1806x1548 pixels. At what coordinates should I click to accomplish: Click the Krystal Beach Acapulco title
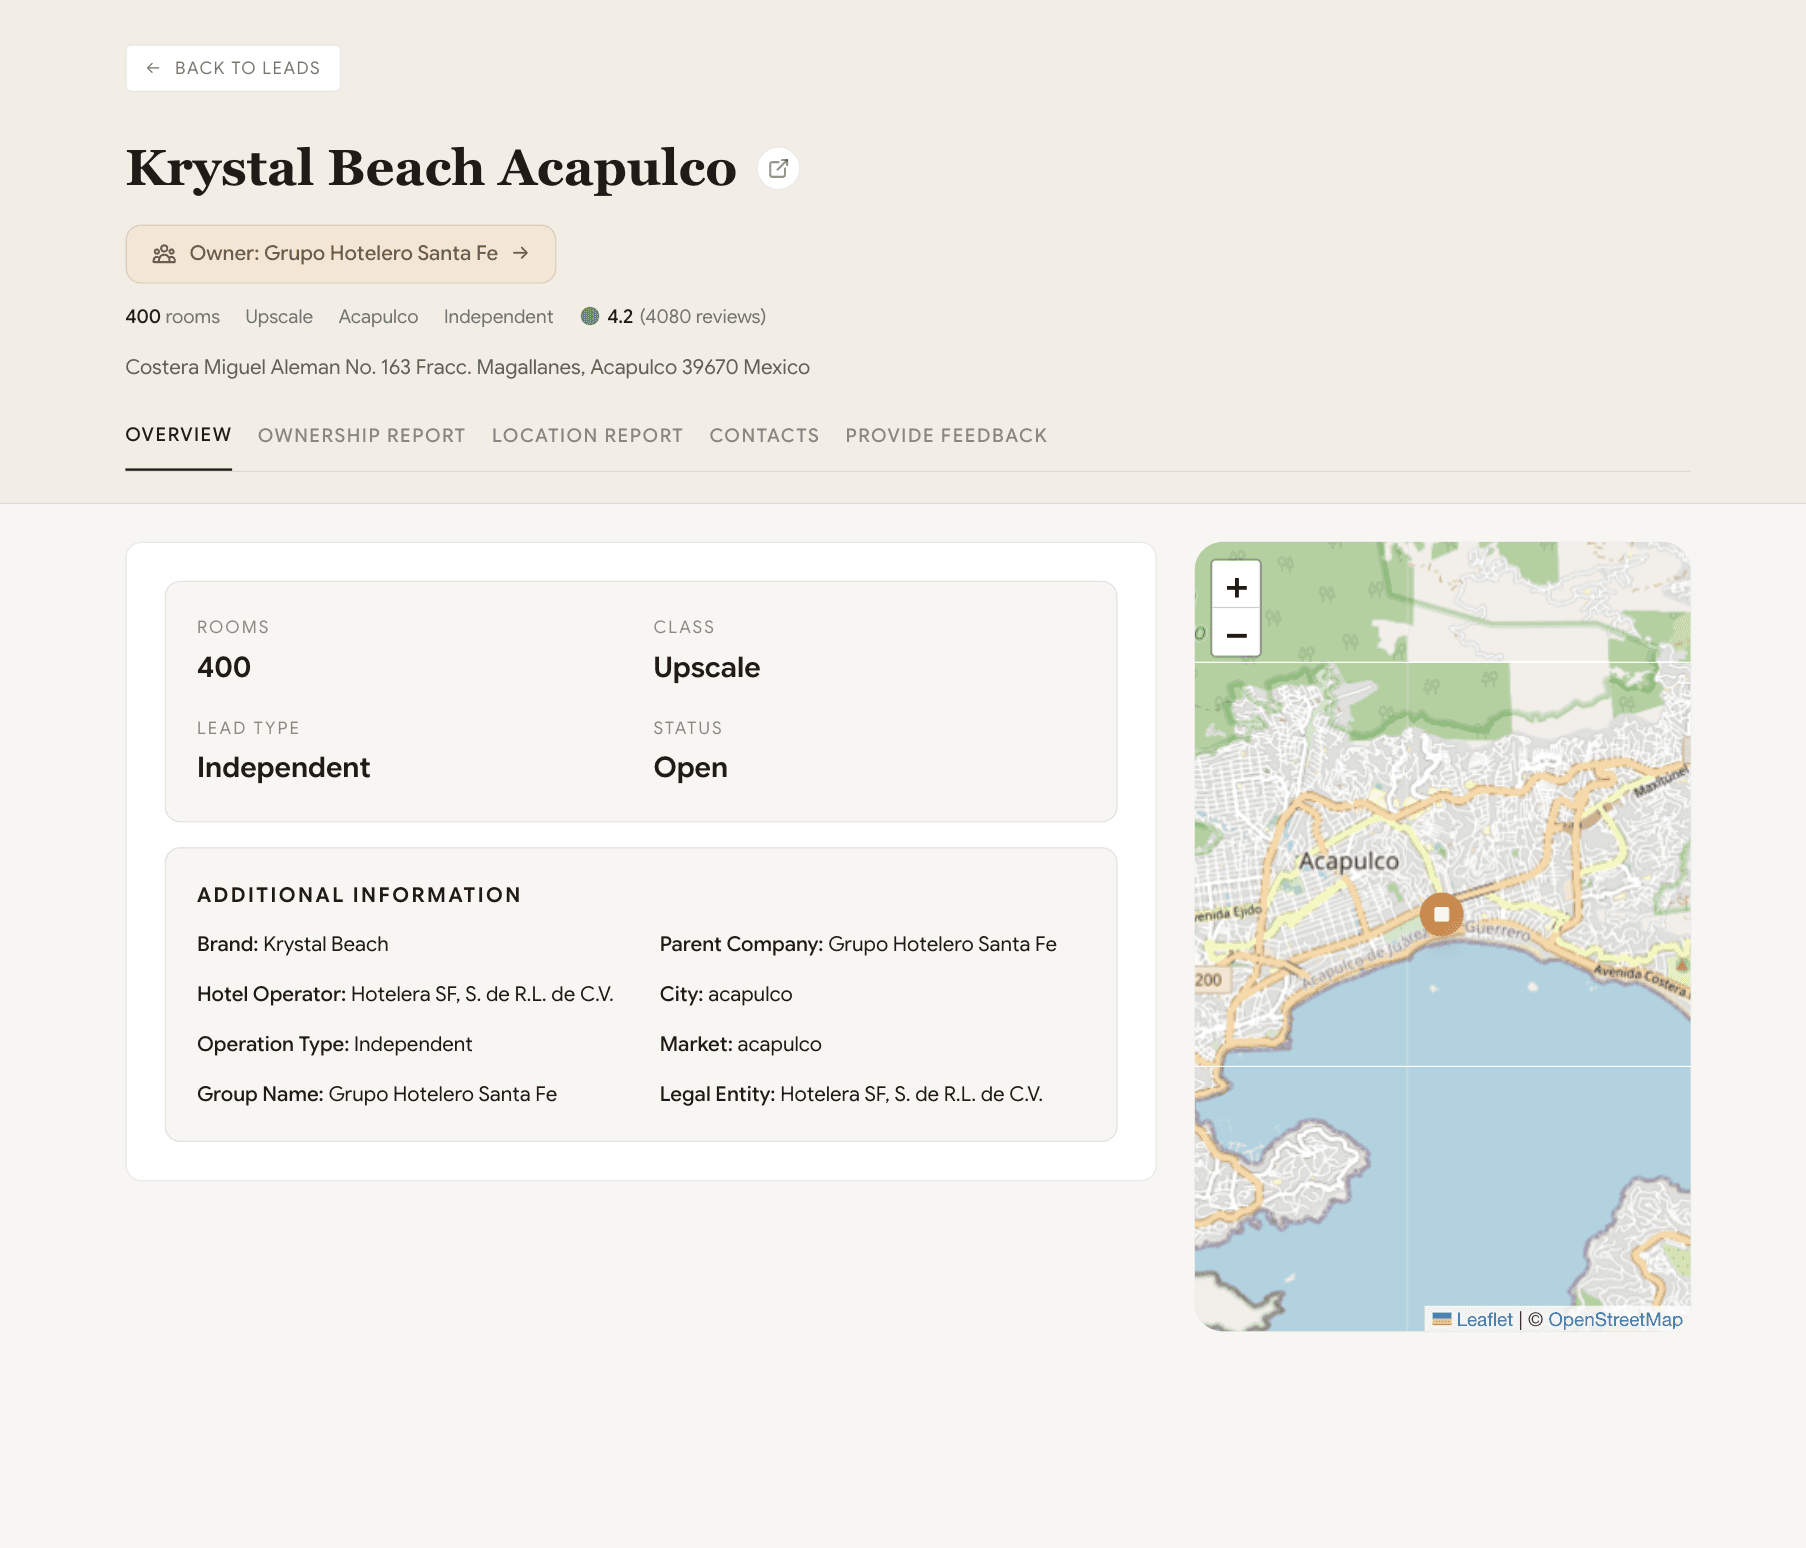click(431, 168)
